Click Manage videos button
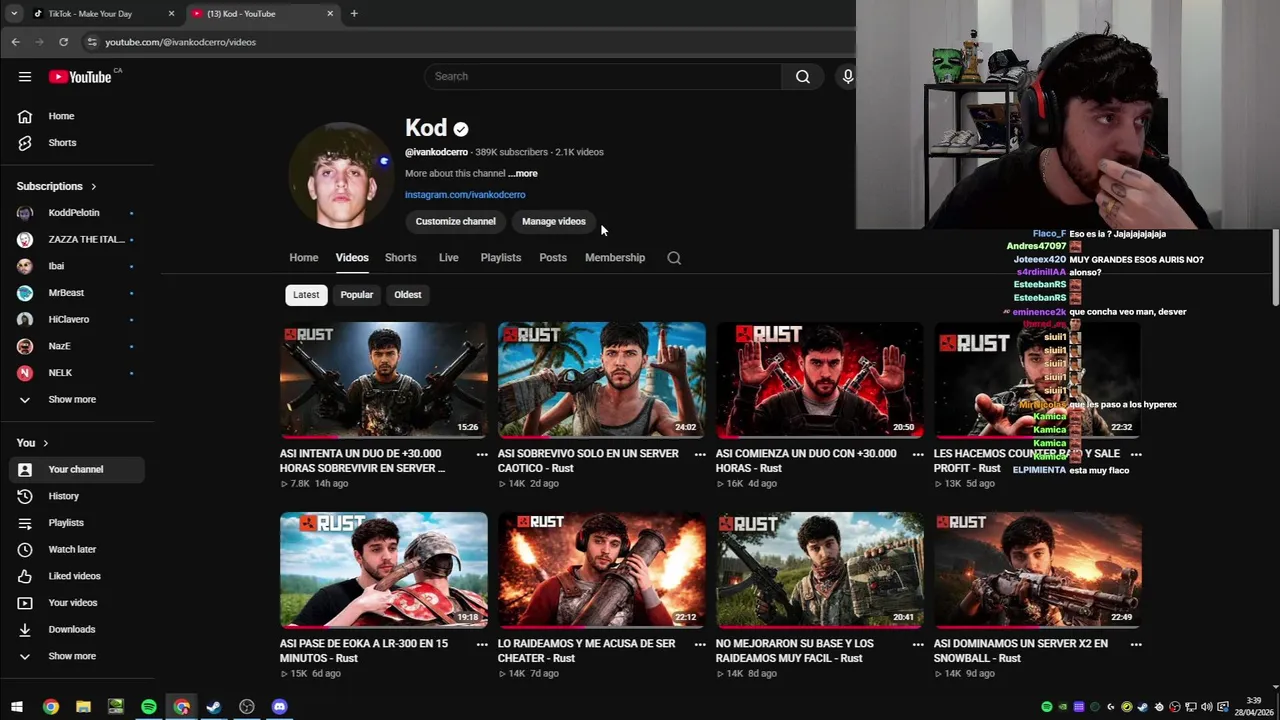1280x720 pixels. pyautogui.click(x=553, y=222)
